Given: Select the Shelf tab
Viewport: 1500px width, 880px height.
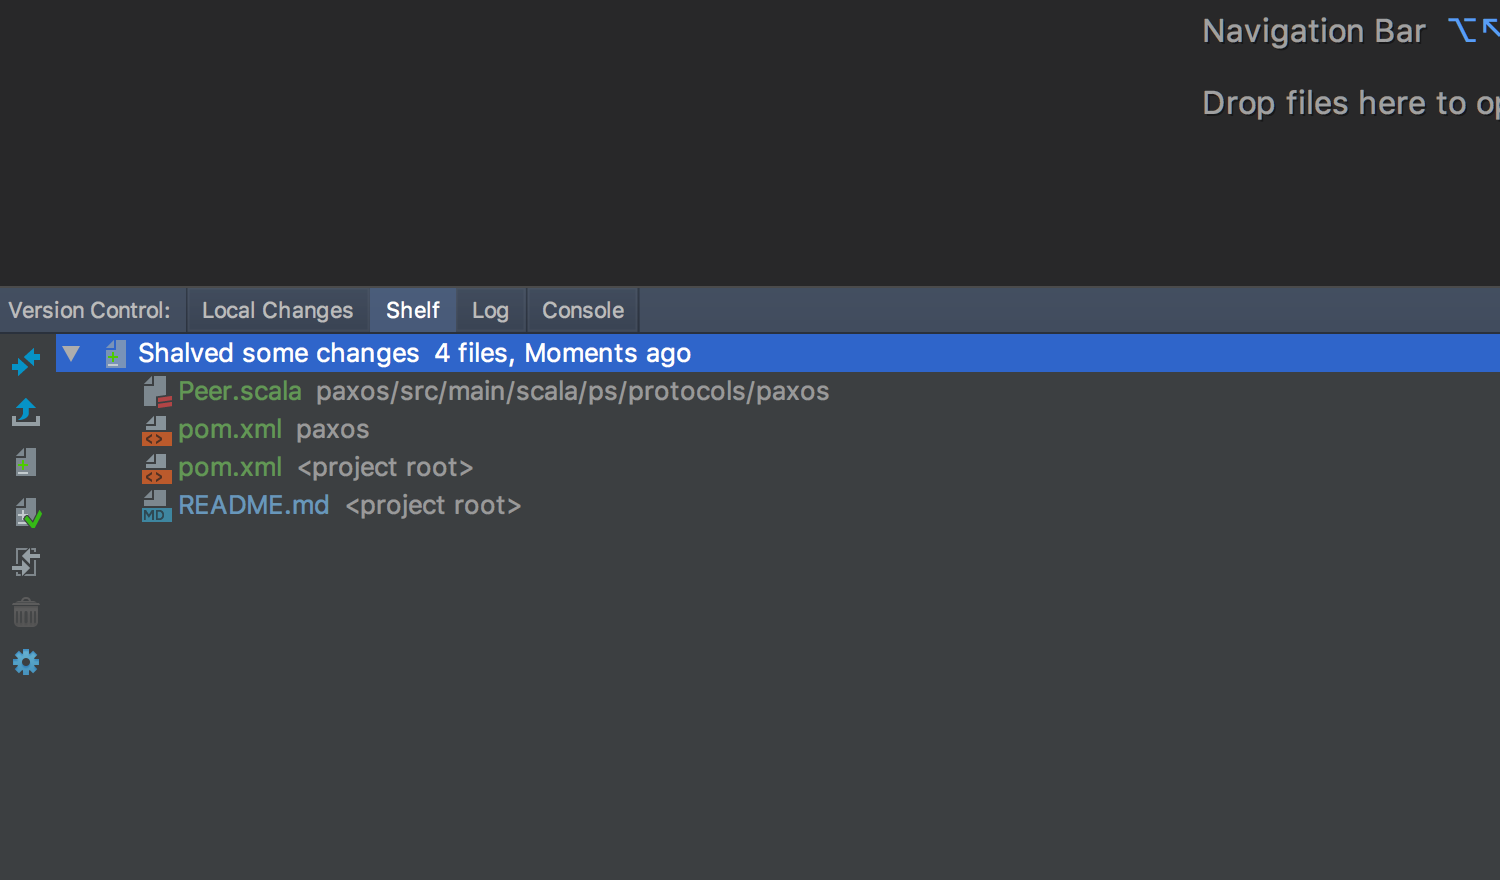Looking at the screenshot, I should (x=412, y=311).
